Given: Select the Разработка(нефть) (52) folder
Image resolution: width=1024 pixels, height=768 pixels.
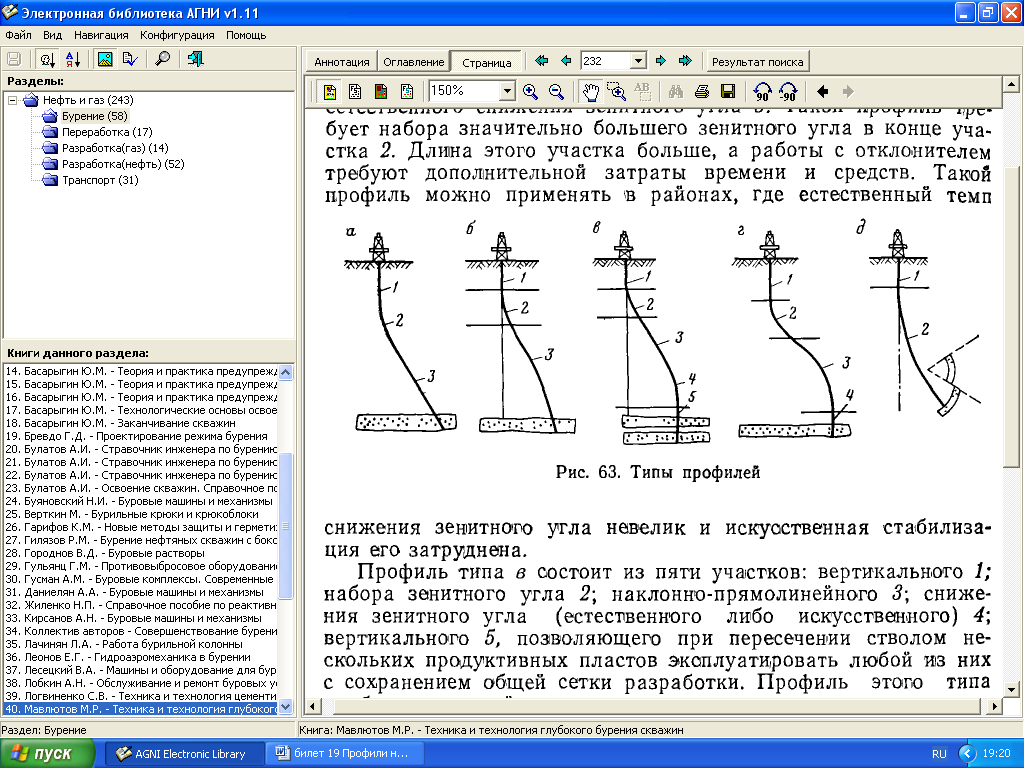Looking at the screenshot, I should tap(123, 164).
